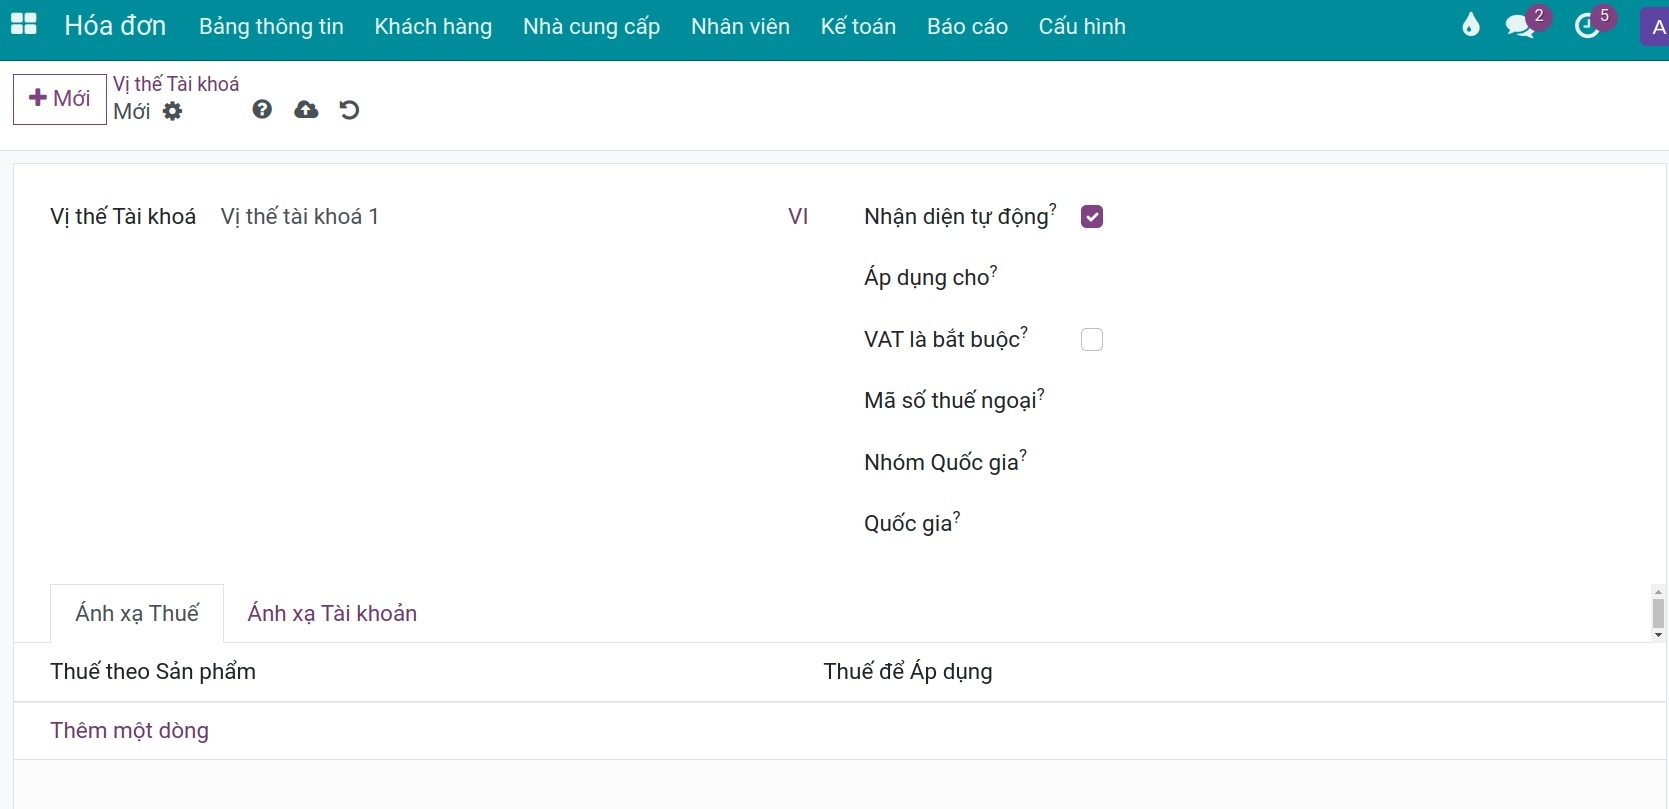Switch to the Ánh xạ Thuế tab

pyautogui.click(x=137, y=613)
